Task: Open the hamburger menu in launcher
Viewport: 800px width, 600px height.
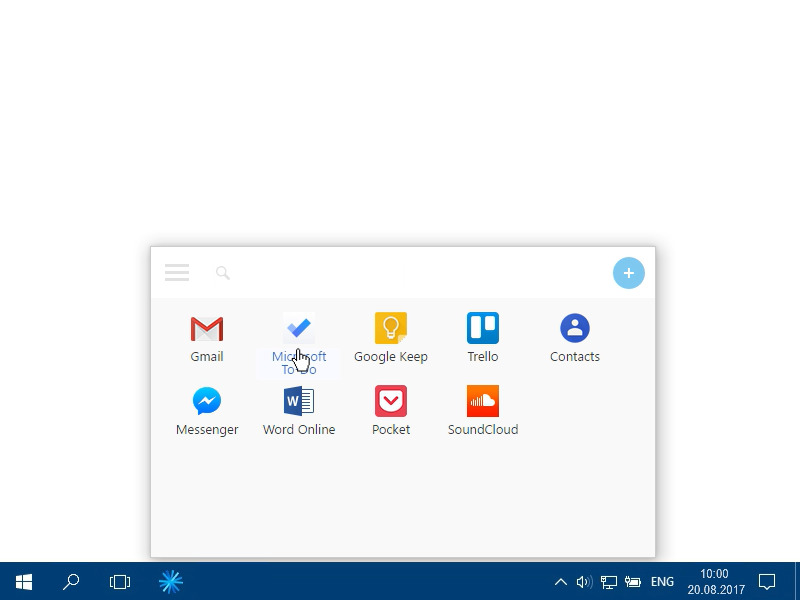Action: point(177,272)
